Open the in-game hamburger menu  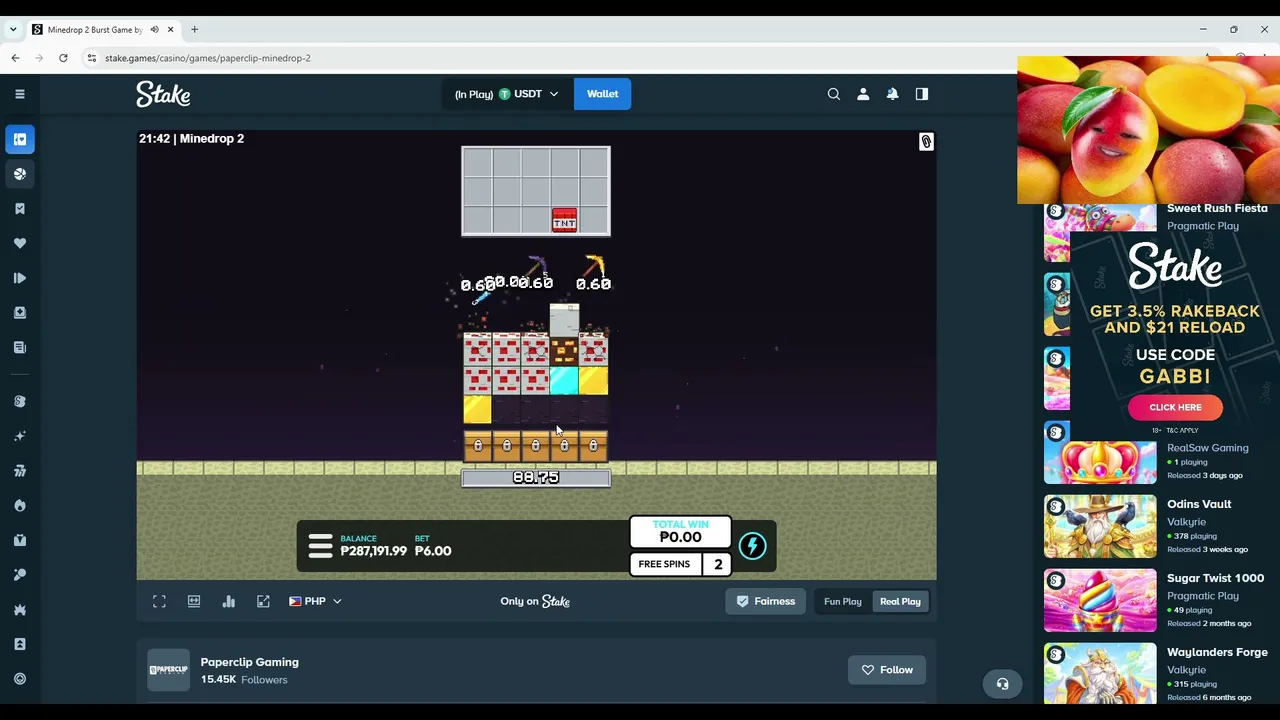tap(320, 546)
